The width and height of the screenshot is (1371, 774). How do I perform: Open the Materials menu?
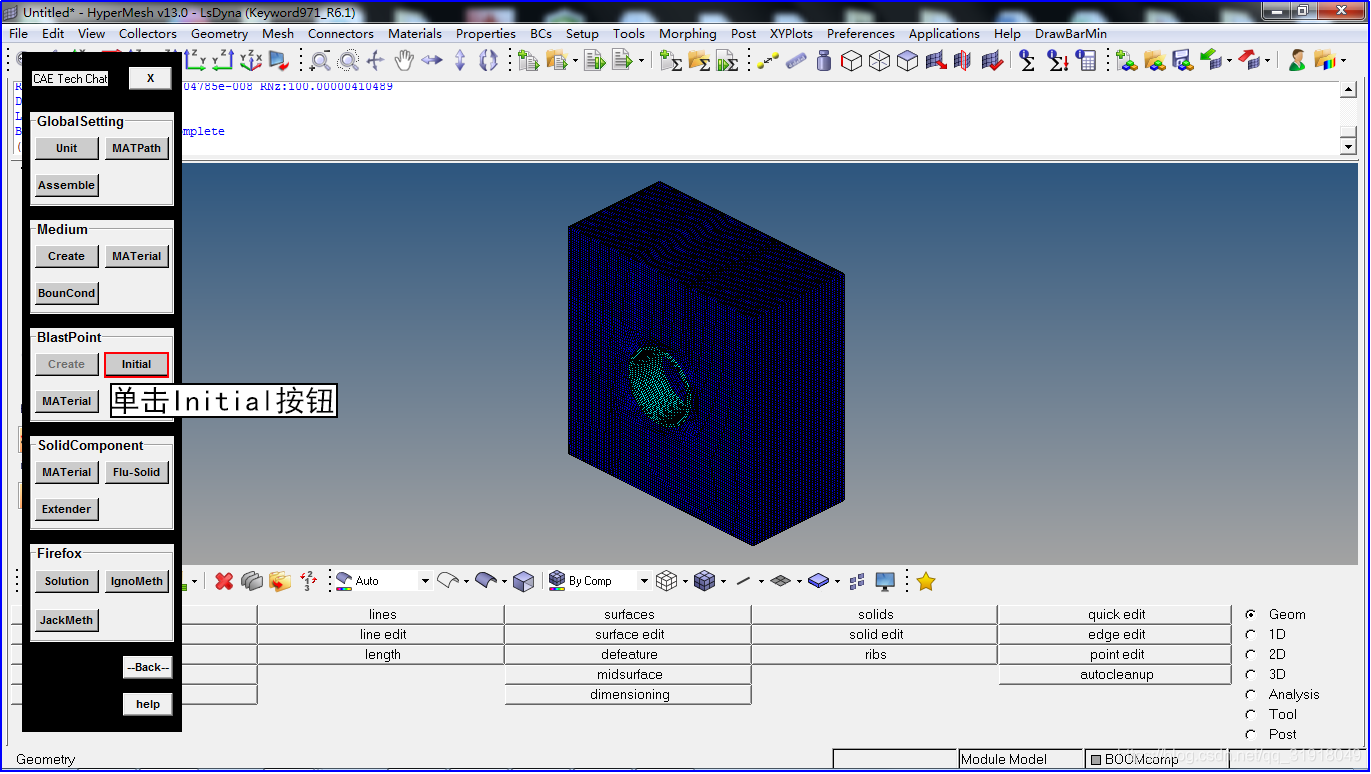point(415,33)
